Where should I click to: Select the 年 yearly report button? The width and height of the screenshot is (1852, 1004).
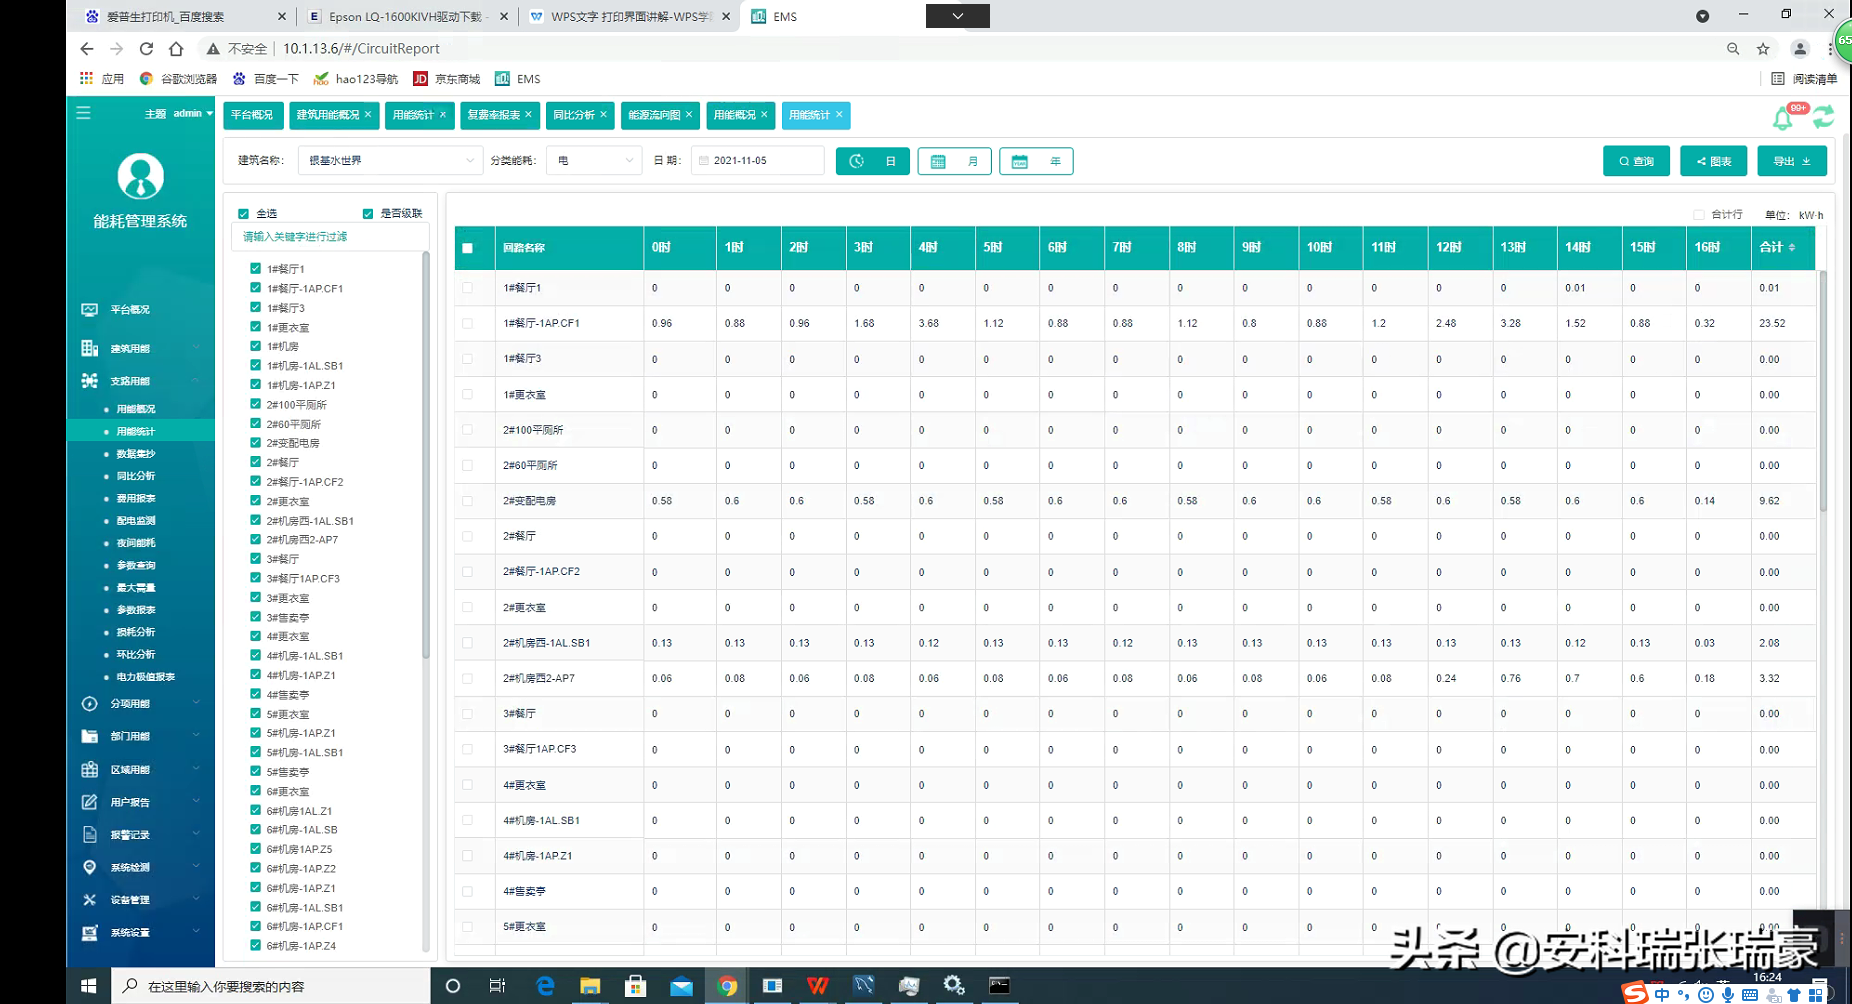1036,161
